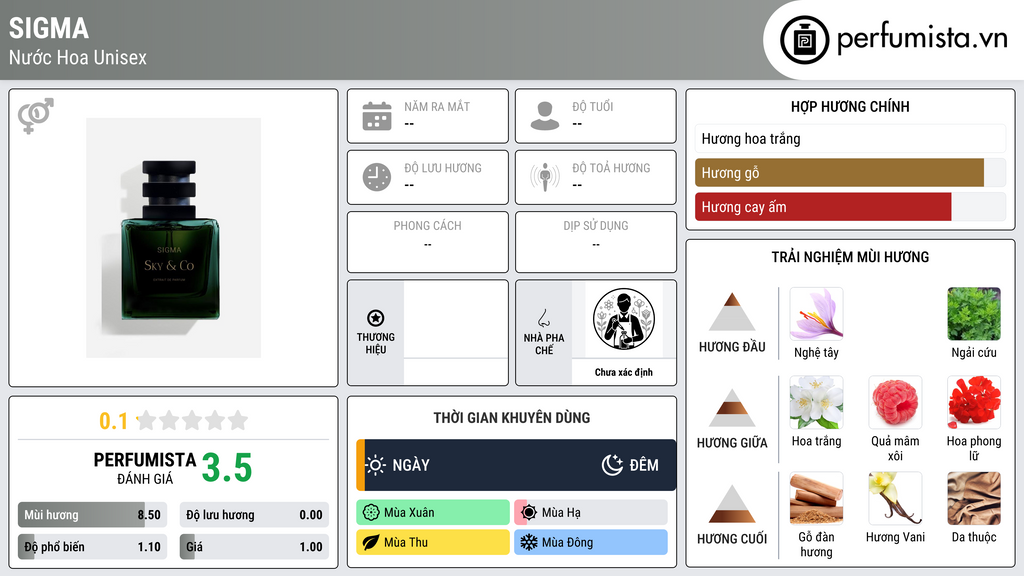Viewport: 1024px width, 576px height.
Task: Click the Độ phổ biến 1.10 rating bar
Action: 93,547
